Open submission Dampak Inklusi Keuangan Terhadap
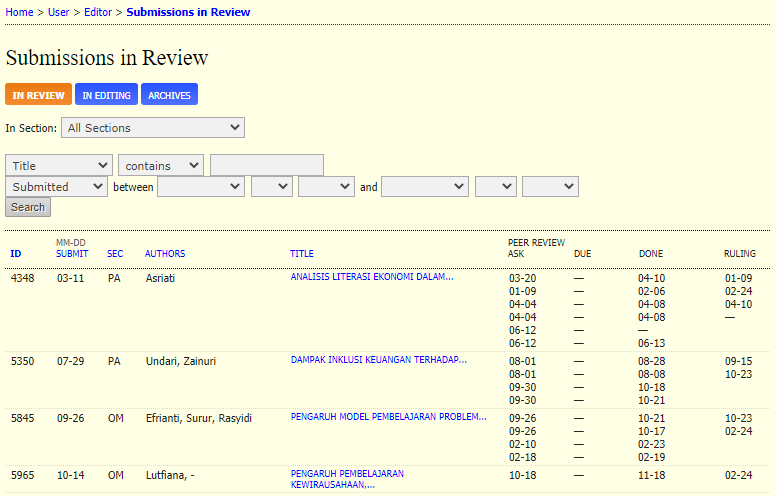The height and width of the screenshot is (496, 776). 378,359
